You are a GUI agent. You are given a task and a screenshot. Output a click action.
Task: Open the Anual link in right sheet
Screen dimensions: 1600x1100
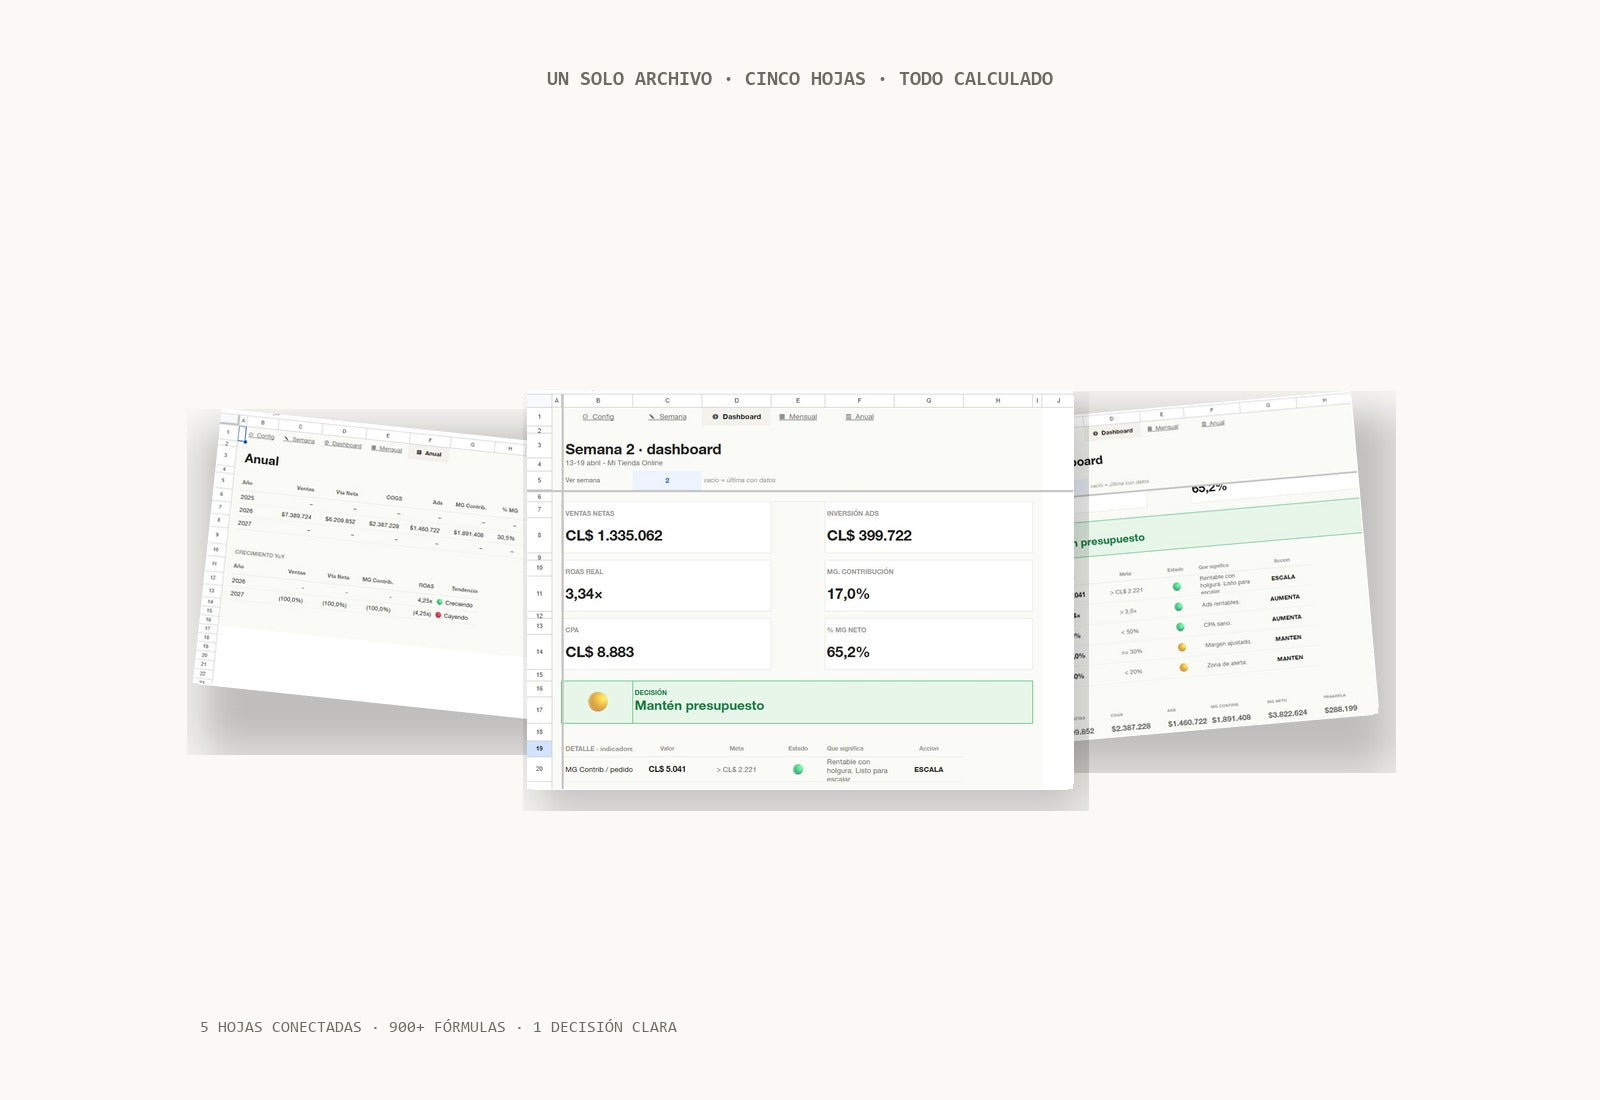coord(1214,423)
